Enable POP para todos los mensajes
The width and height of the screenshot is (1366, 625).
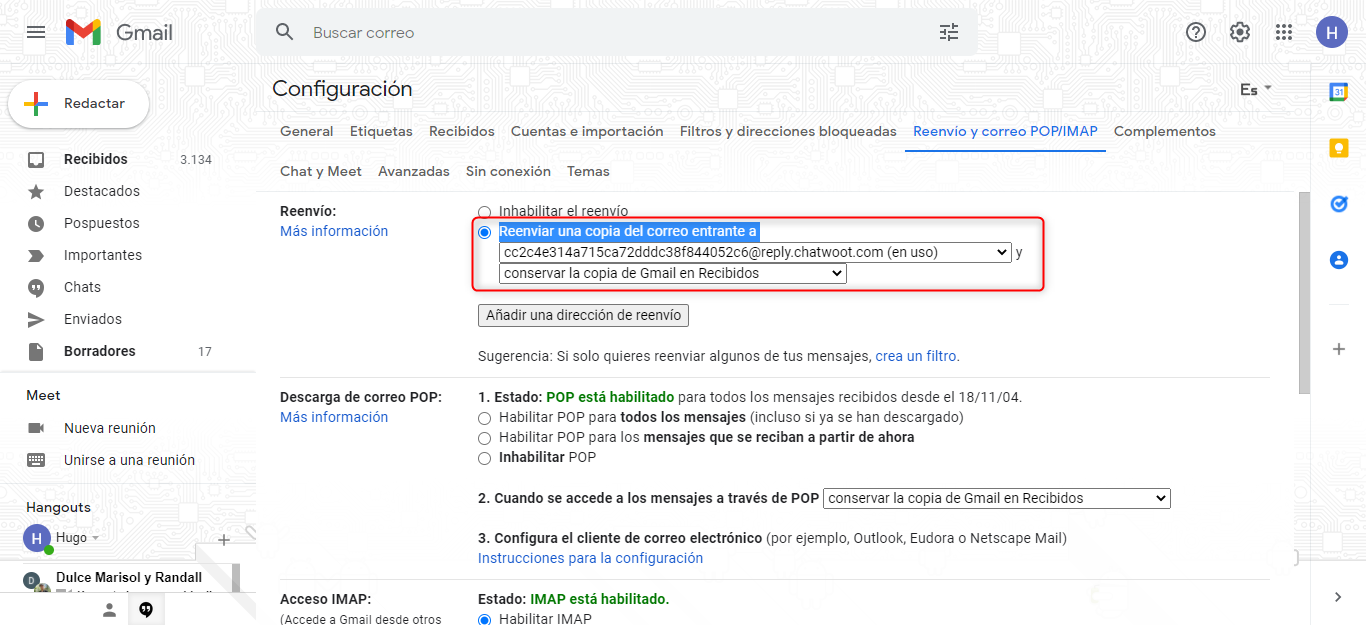coord(485,418)
